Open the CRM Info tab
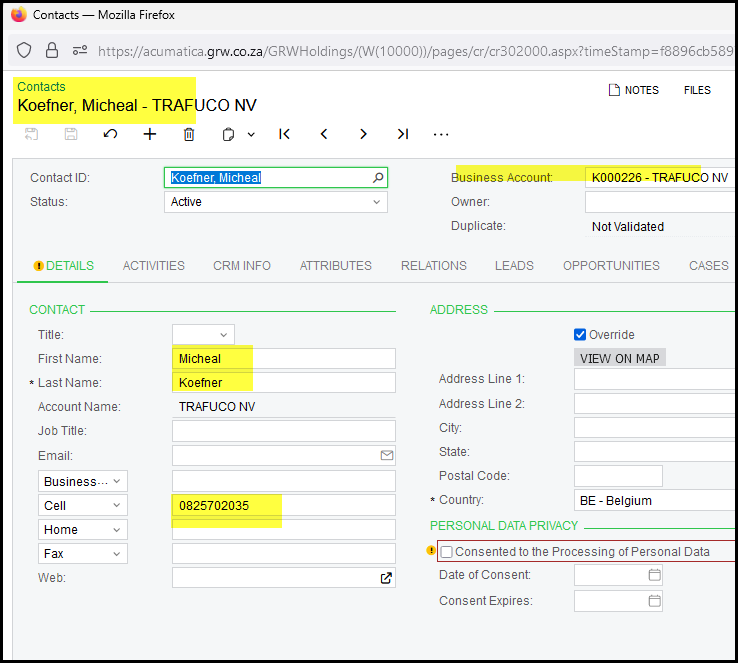 [241, 266]
